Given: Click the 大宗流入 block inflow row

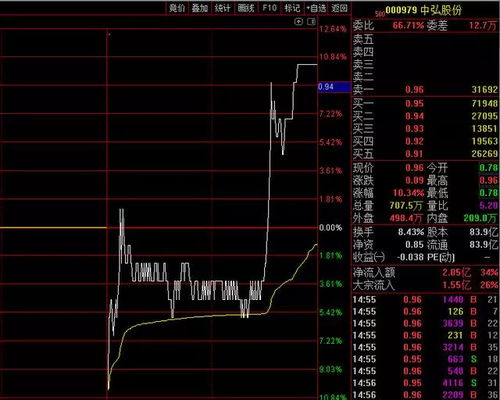Looking at the screenshot, I should 425,285.
